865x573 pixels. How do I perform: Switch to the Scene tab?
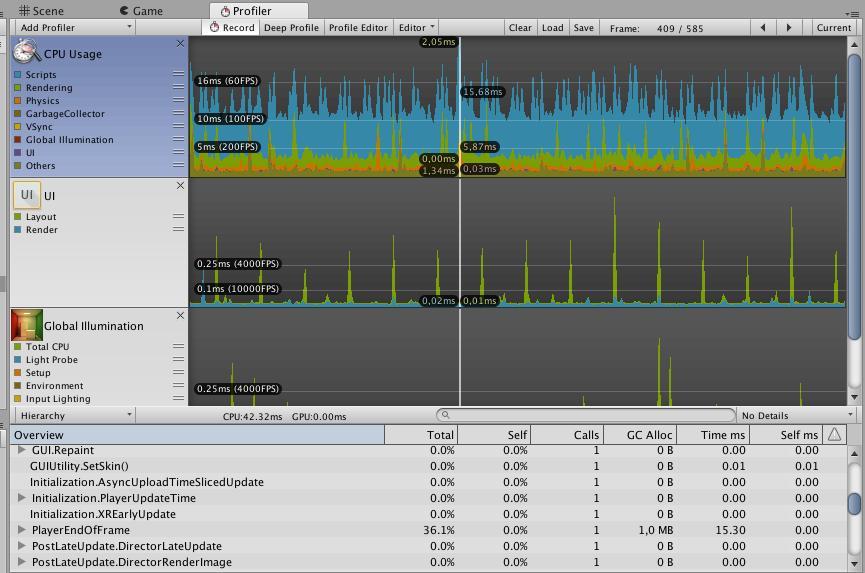[x=42, y=10]
